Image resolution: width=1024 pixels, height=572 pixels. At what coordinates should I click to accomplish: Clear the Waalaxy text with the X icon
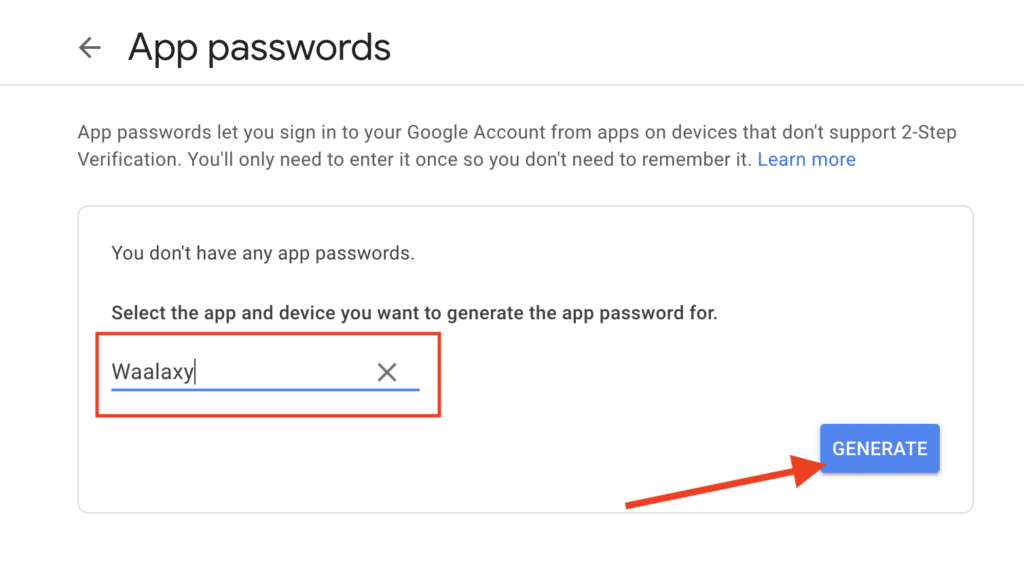(x=387, y=373)
